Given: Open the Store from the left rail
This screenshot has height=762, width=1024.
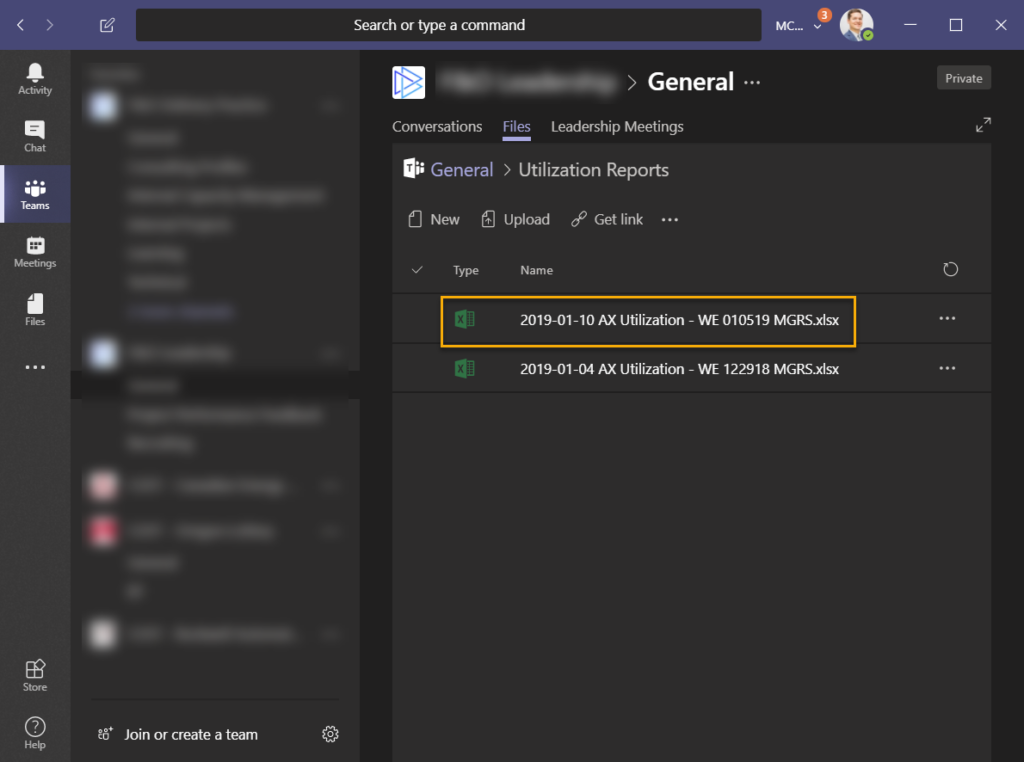Looking at the screenshot, I should click(x=35, y=675).
